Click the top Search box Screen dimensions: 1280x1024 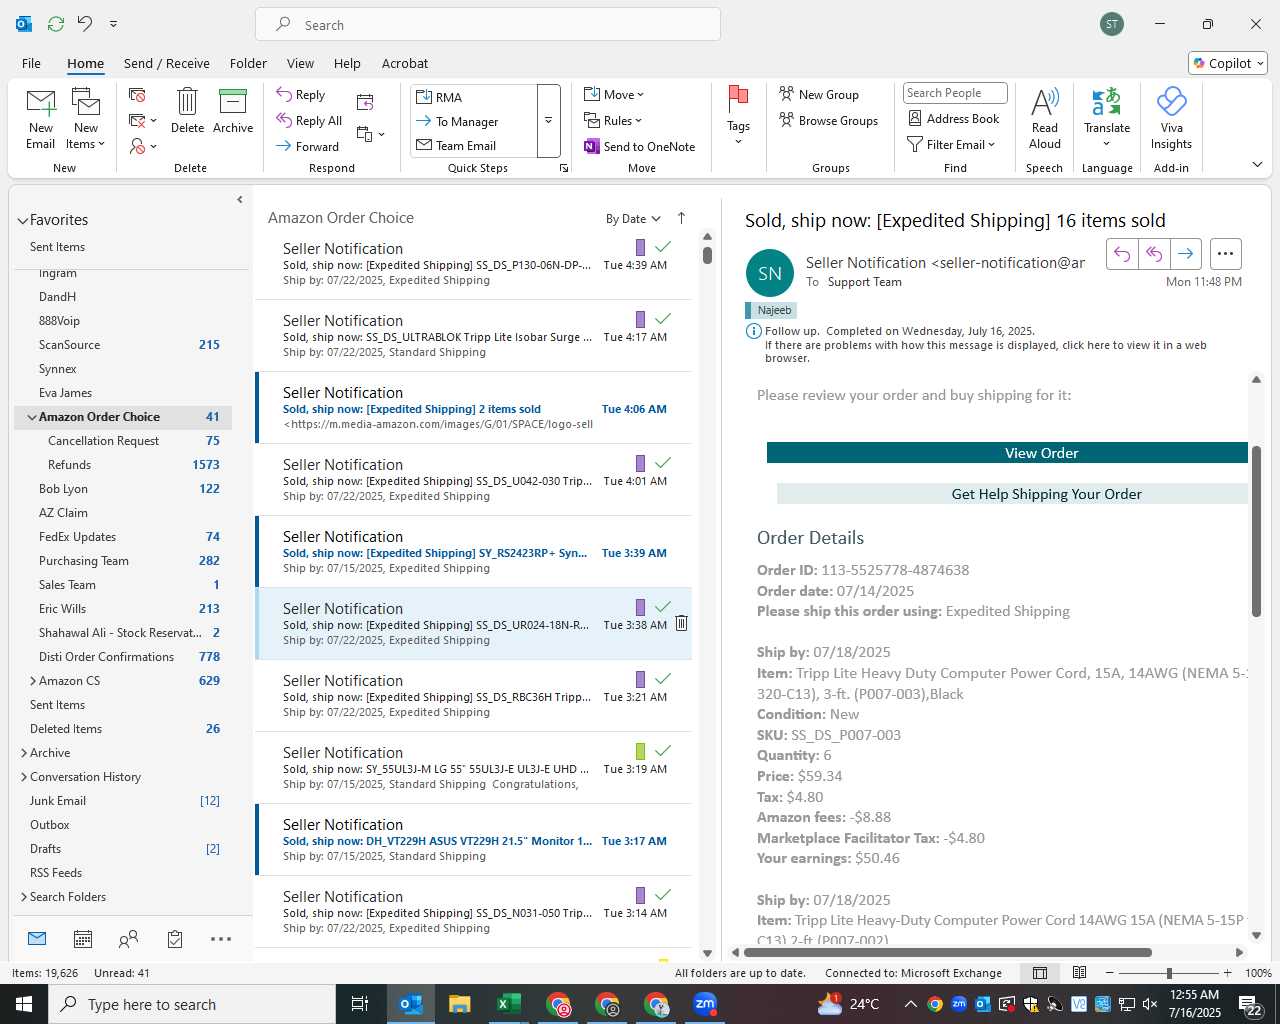tap(488, 25)
